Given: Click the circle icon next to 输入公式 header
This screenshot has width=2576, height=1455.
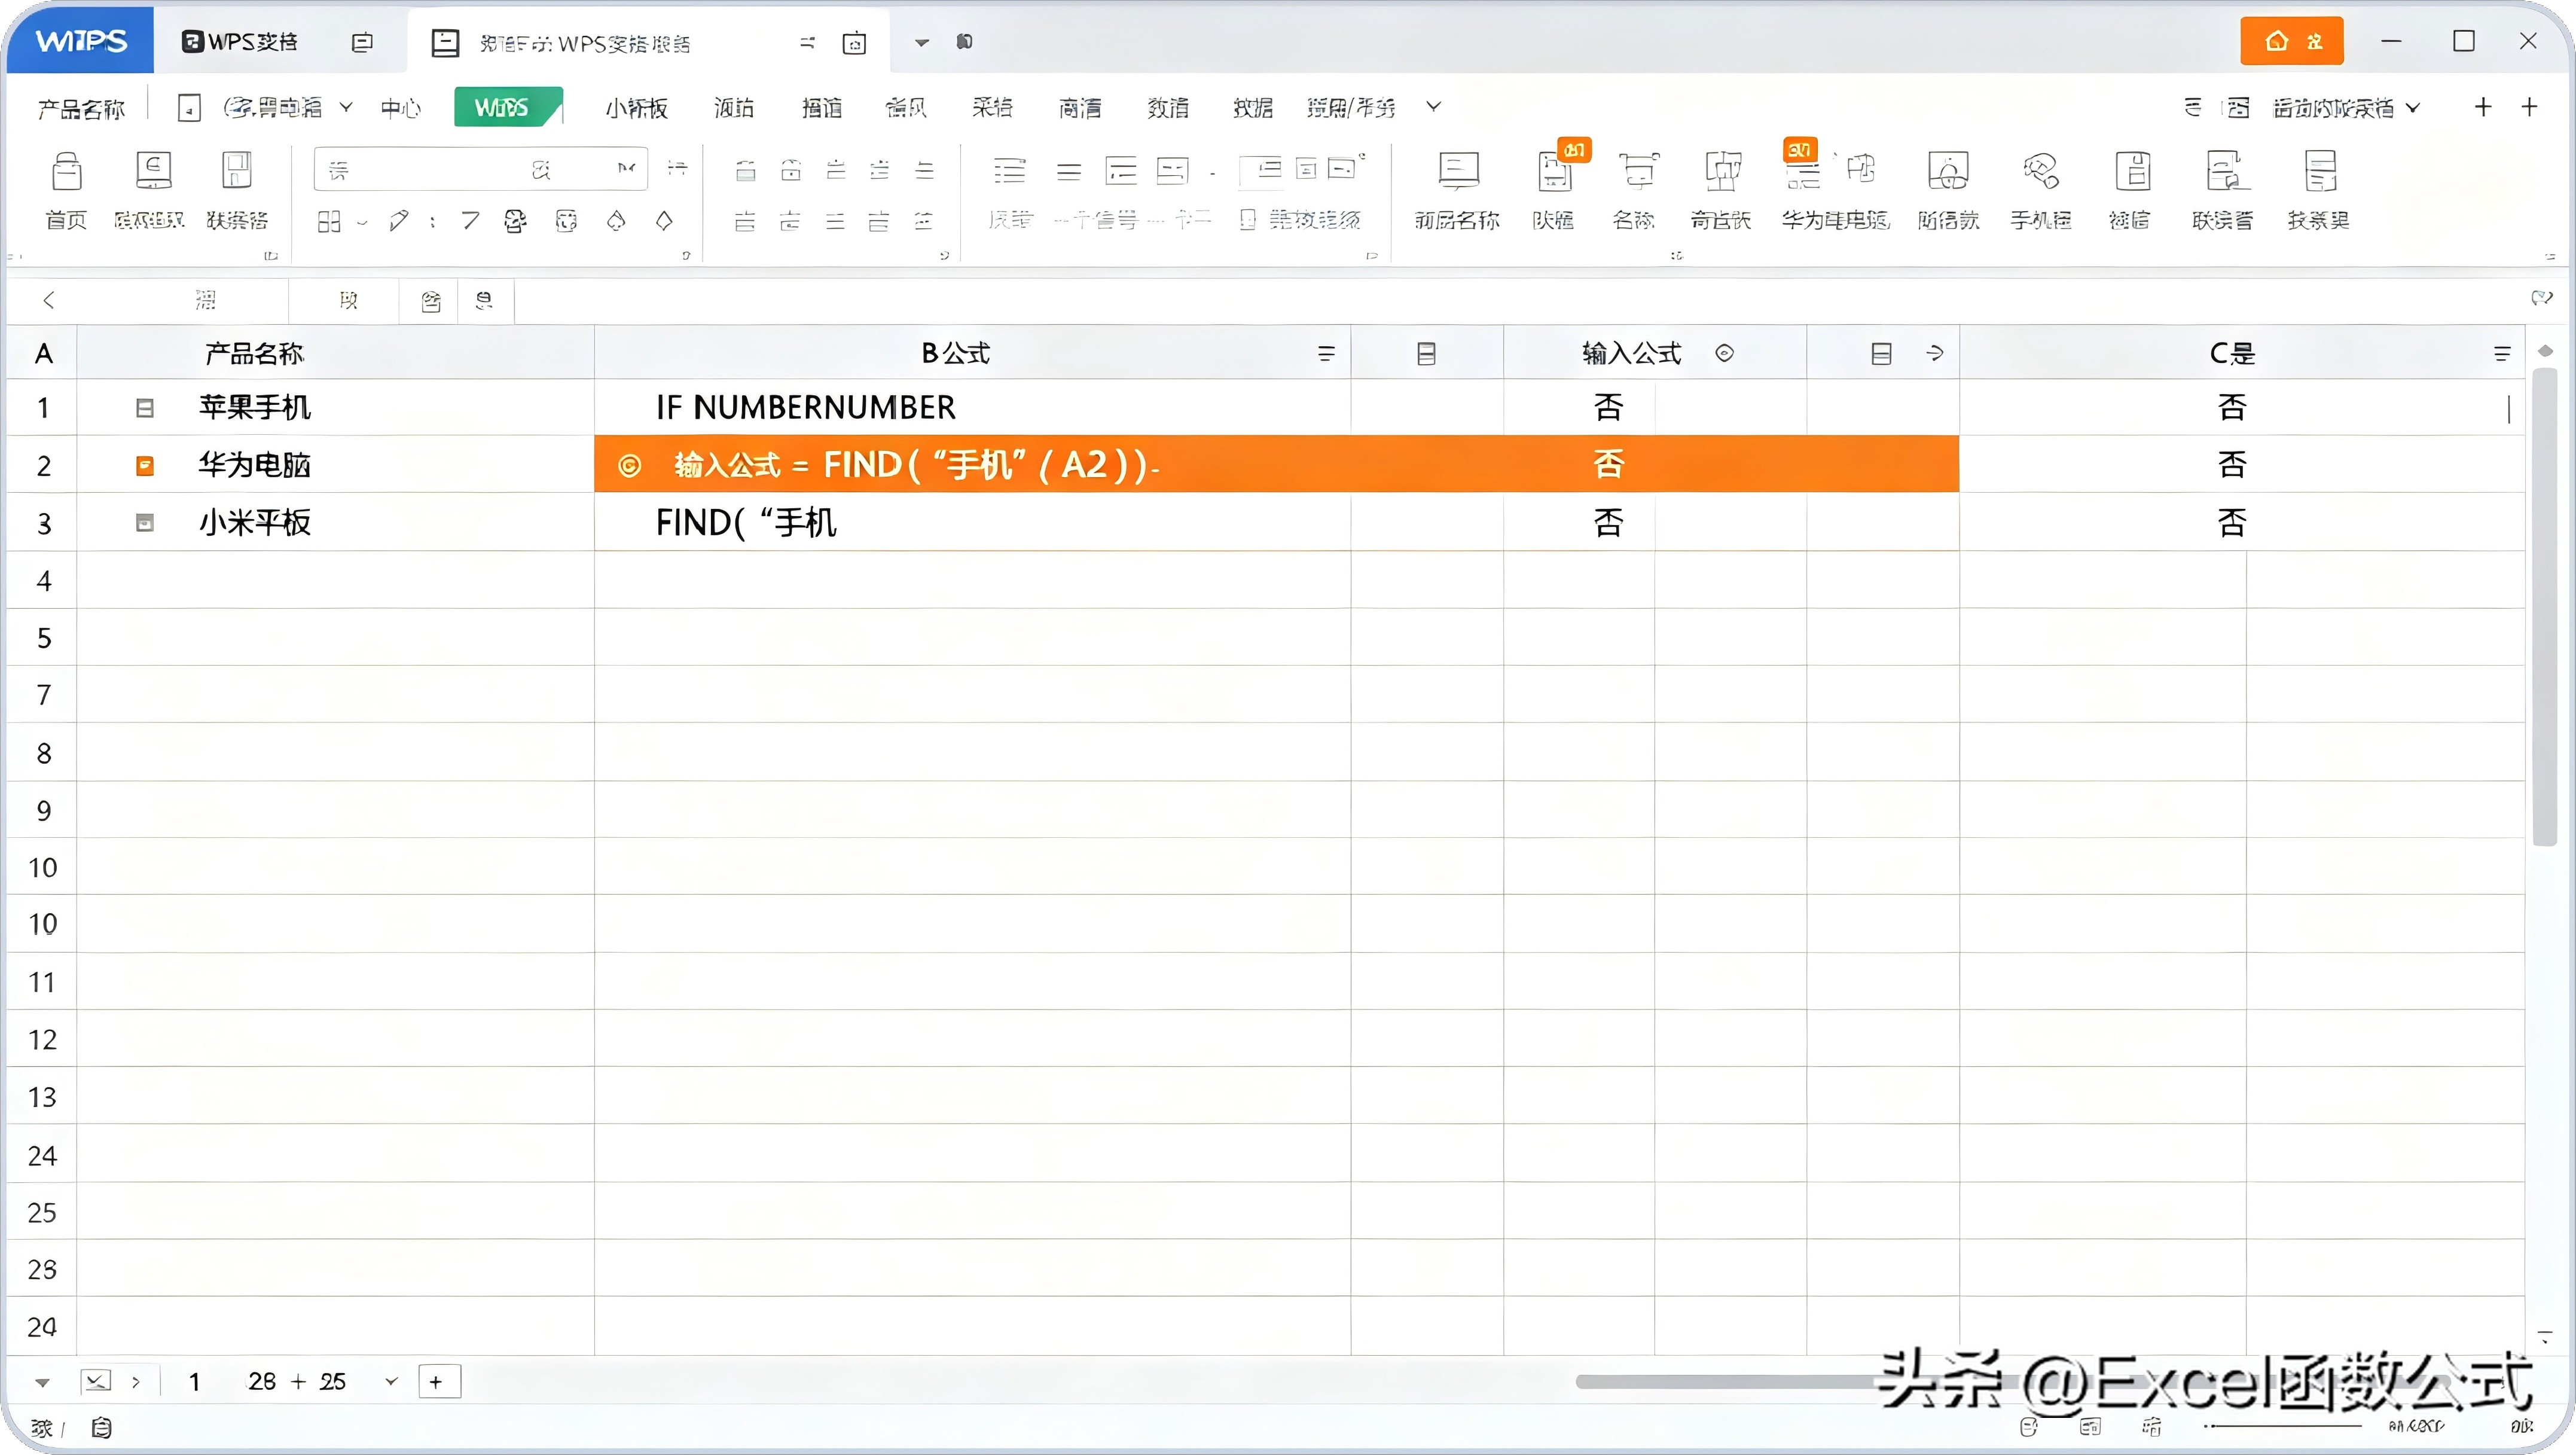Looking at the screenshot, I should tap(1724, 353).
